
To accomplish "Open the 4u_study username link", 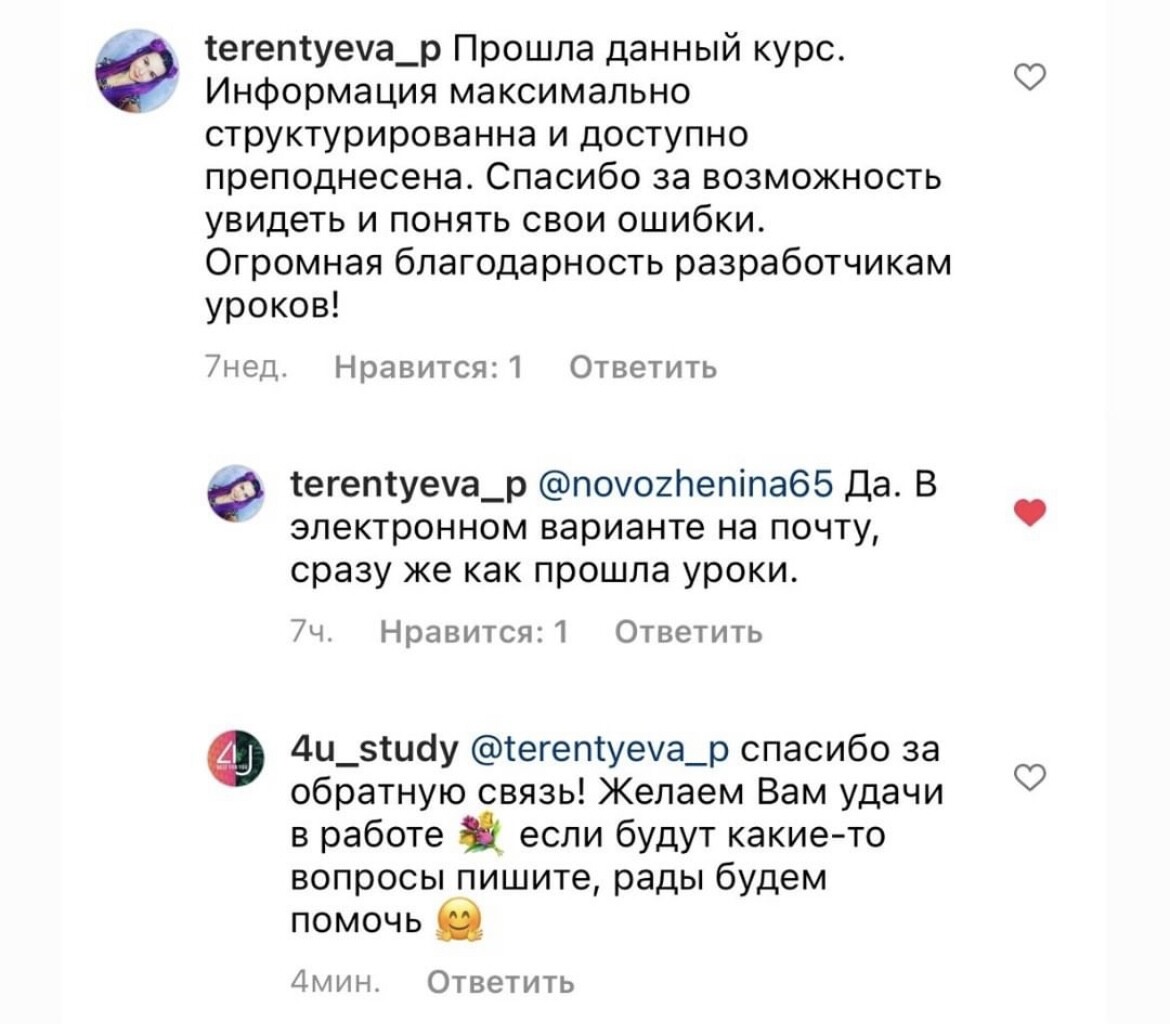I will point(372,747).
